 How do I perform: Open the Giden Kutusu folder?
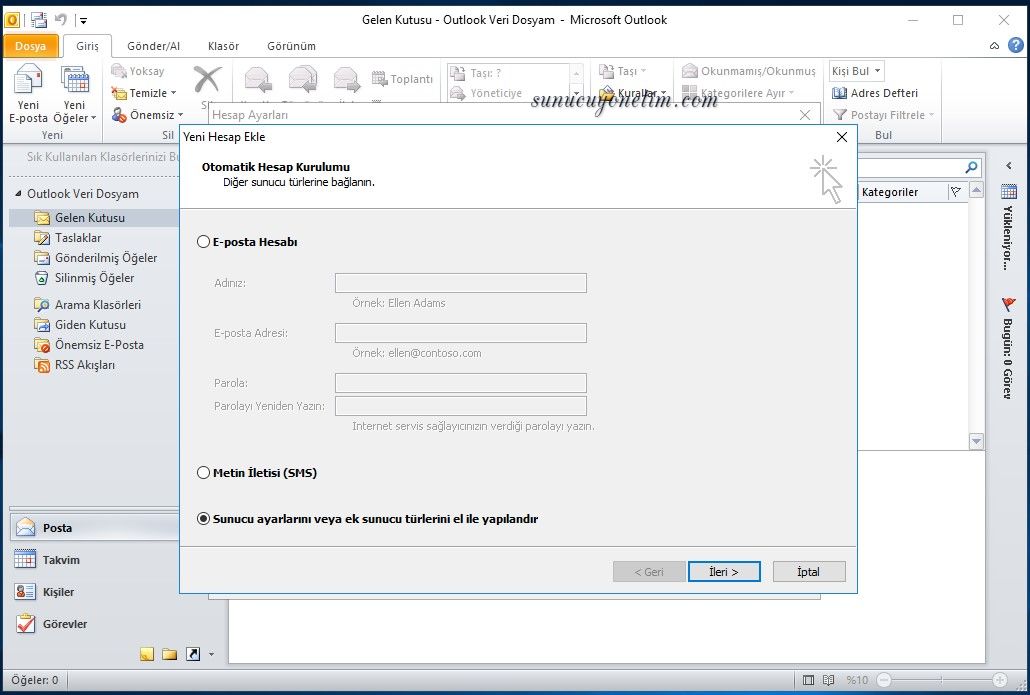pos(90,325)
